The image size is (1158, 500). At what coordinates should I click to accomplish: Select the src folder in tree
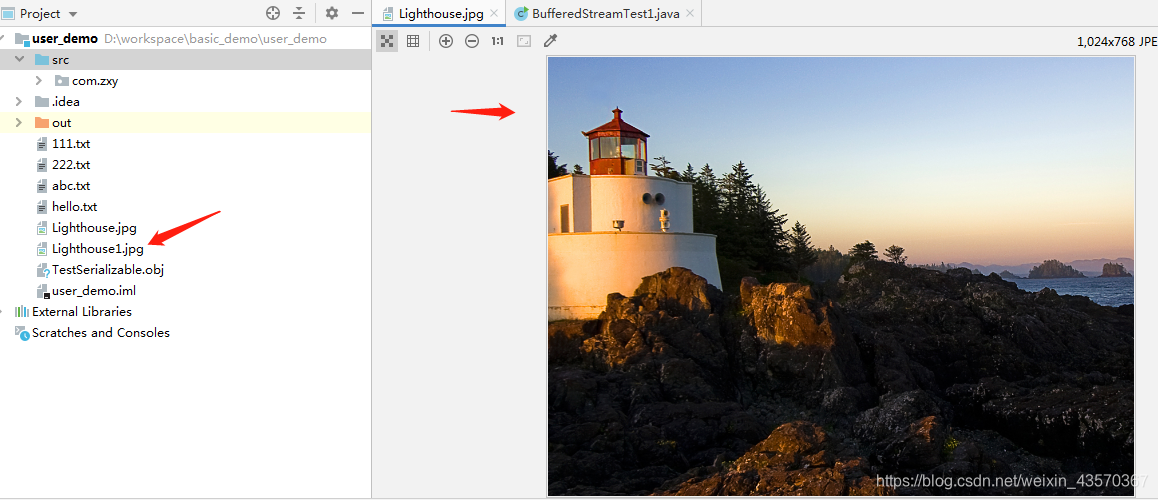click(185, 60)
